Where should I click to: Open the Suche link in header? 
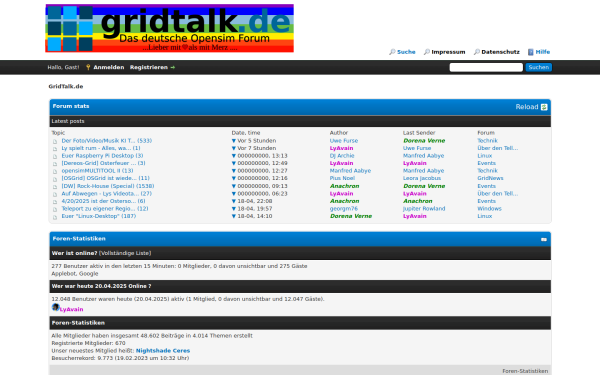point(406,52)
